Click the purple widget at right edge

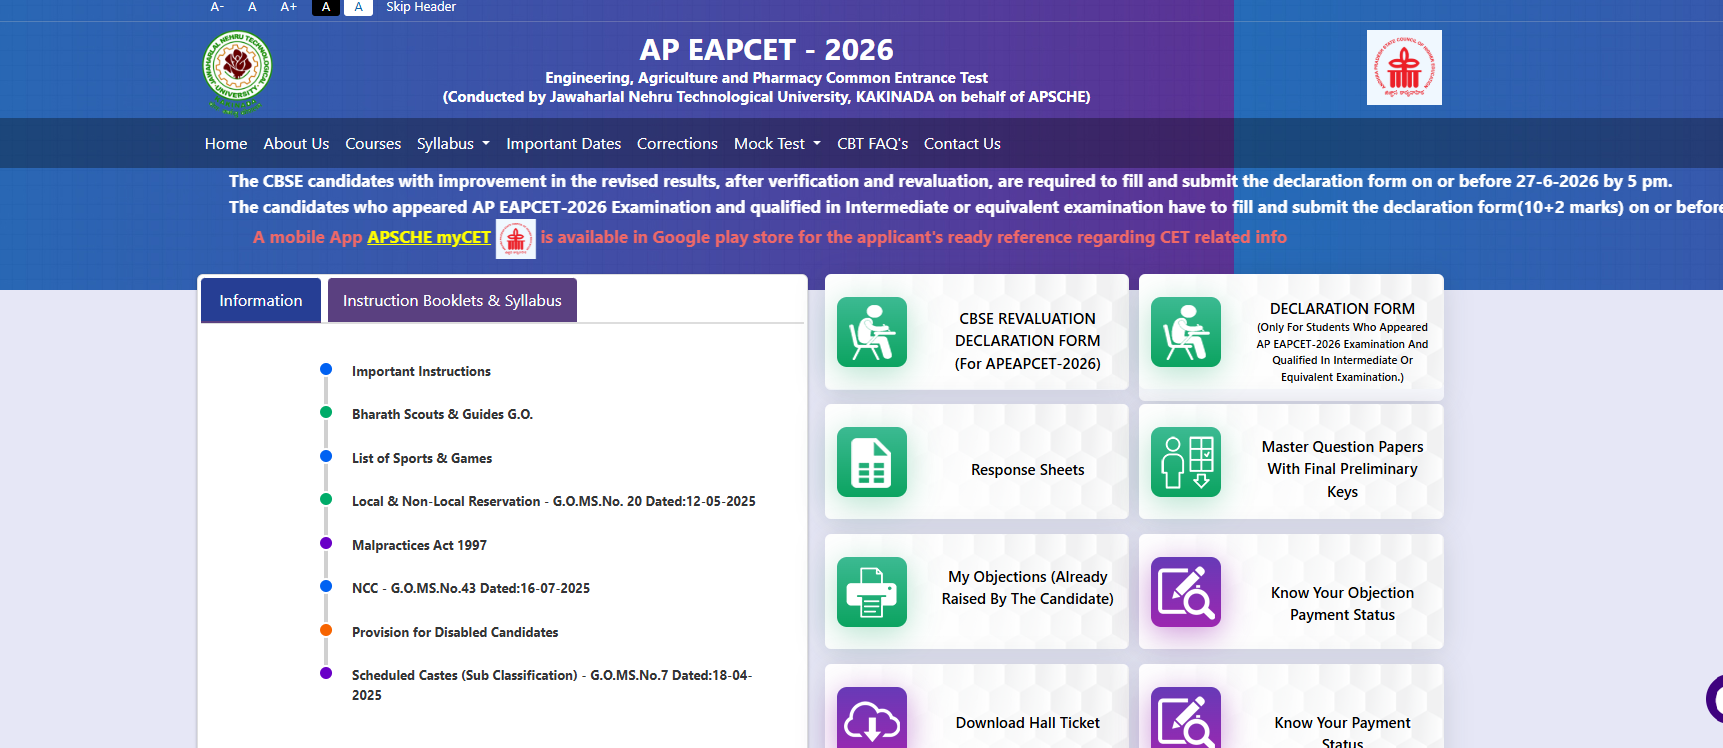pos(1714,699)
